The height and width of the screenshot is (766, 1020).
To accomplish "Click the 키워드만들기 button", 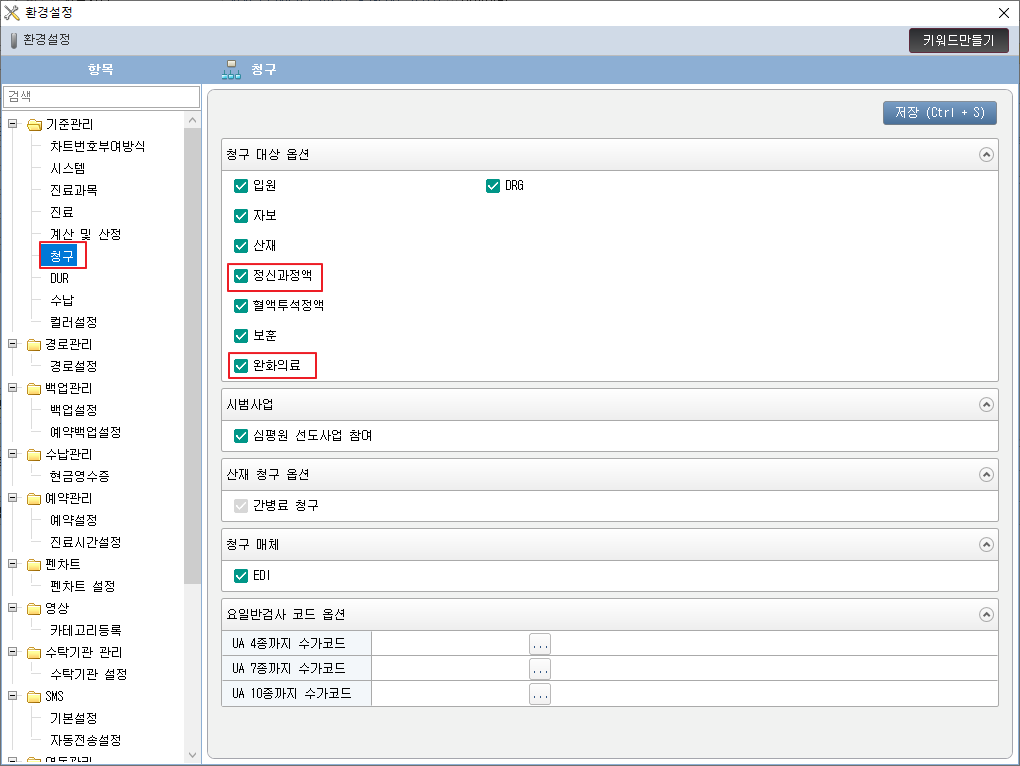I will tap(958, 41).
